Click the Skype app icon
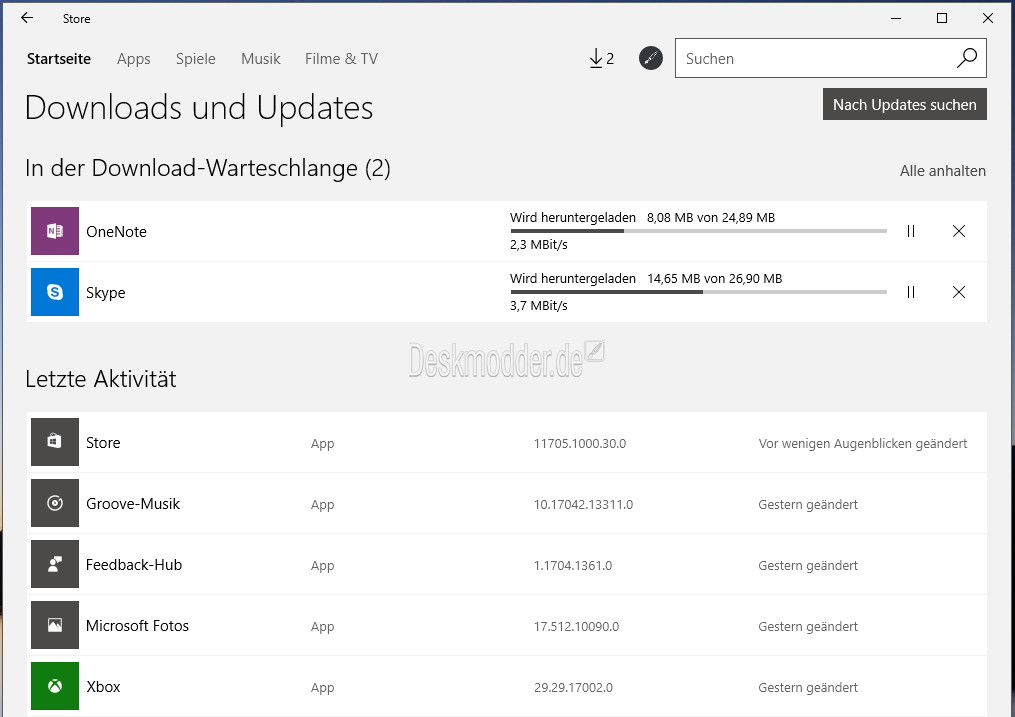This screenshot has height=717, width=1015. pos(55,292)
